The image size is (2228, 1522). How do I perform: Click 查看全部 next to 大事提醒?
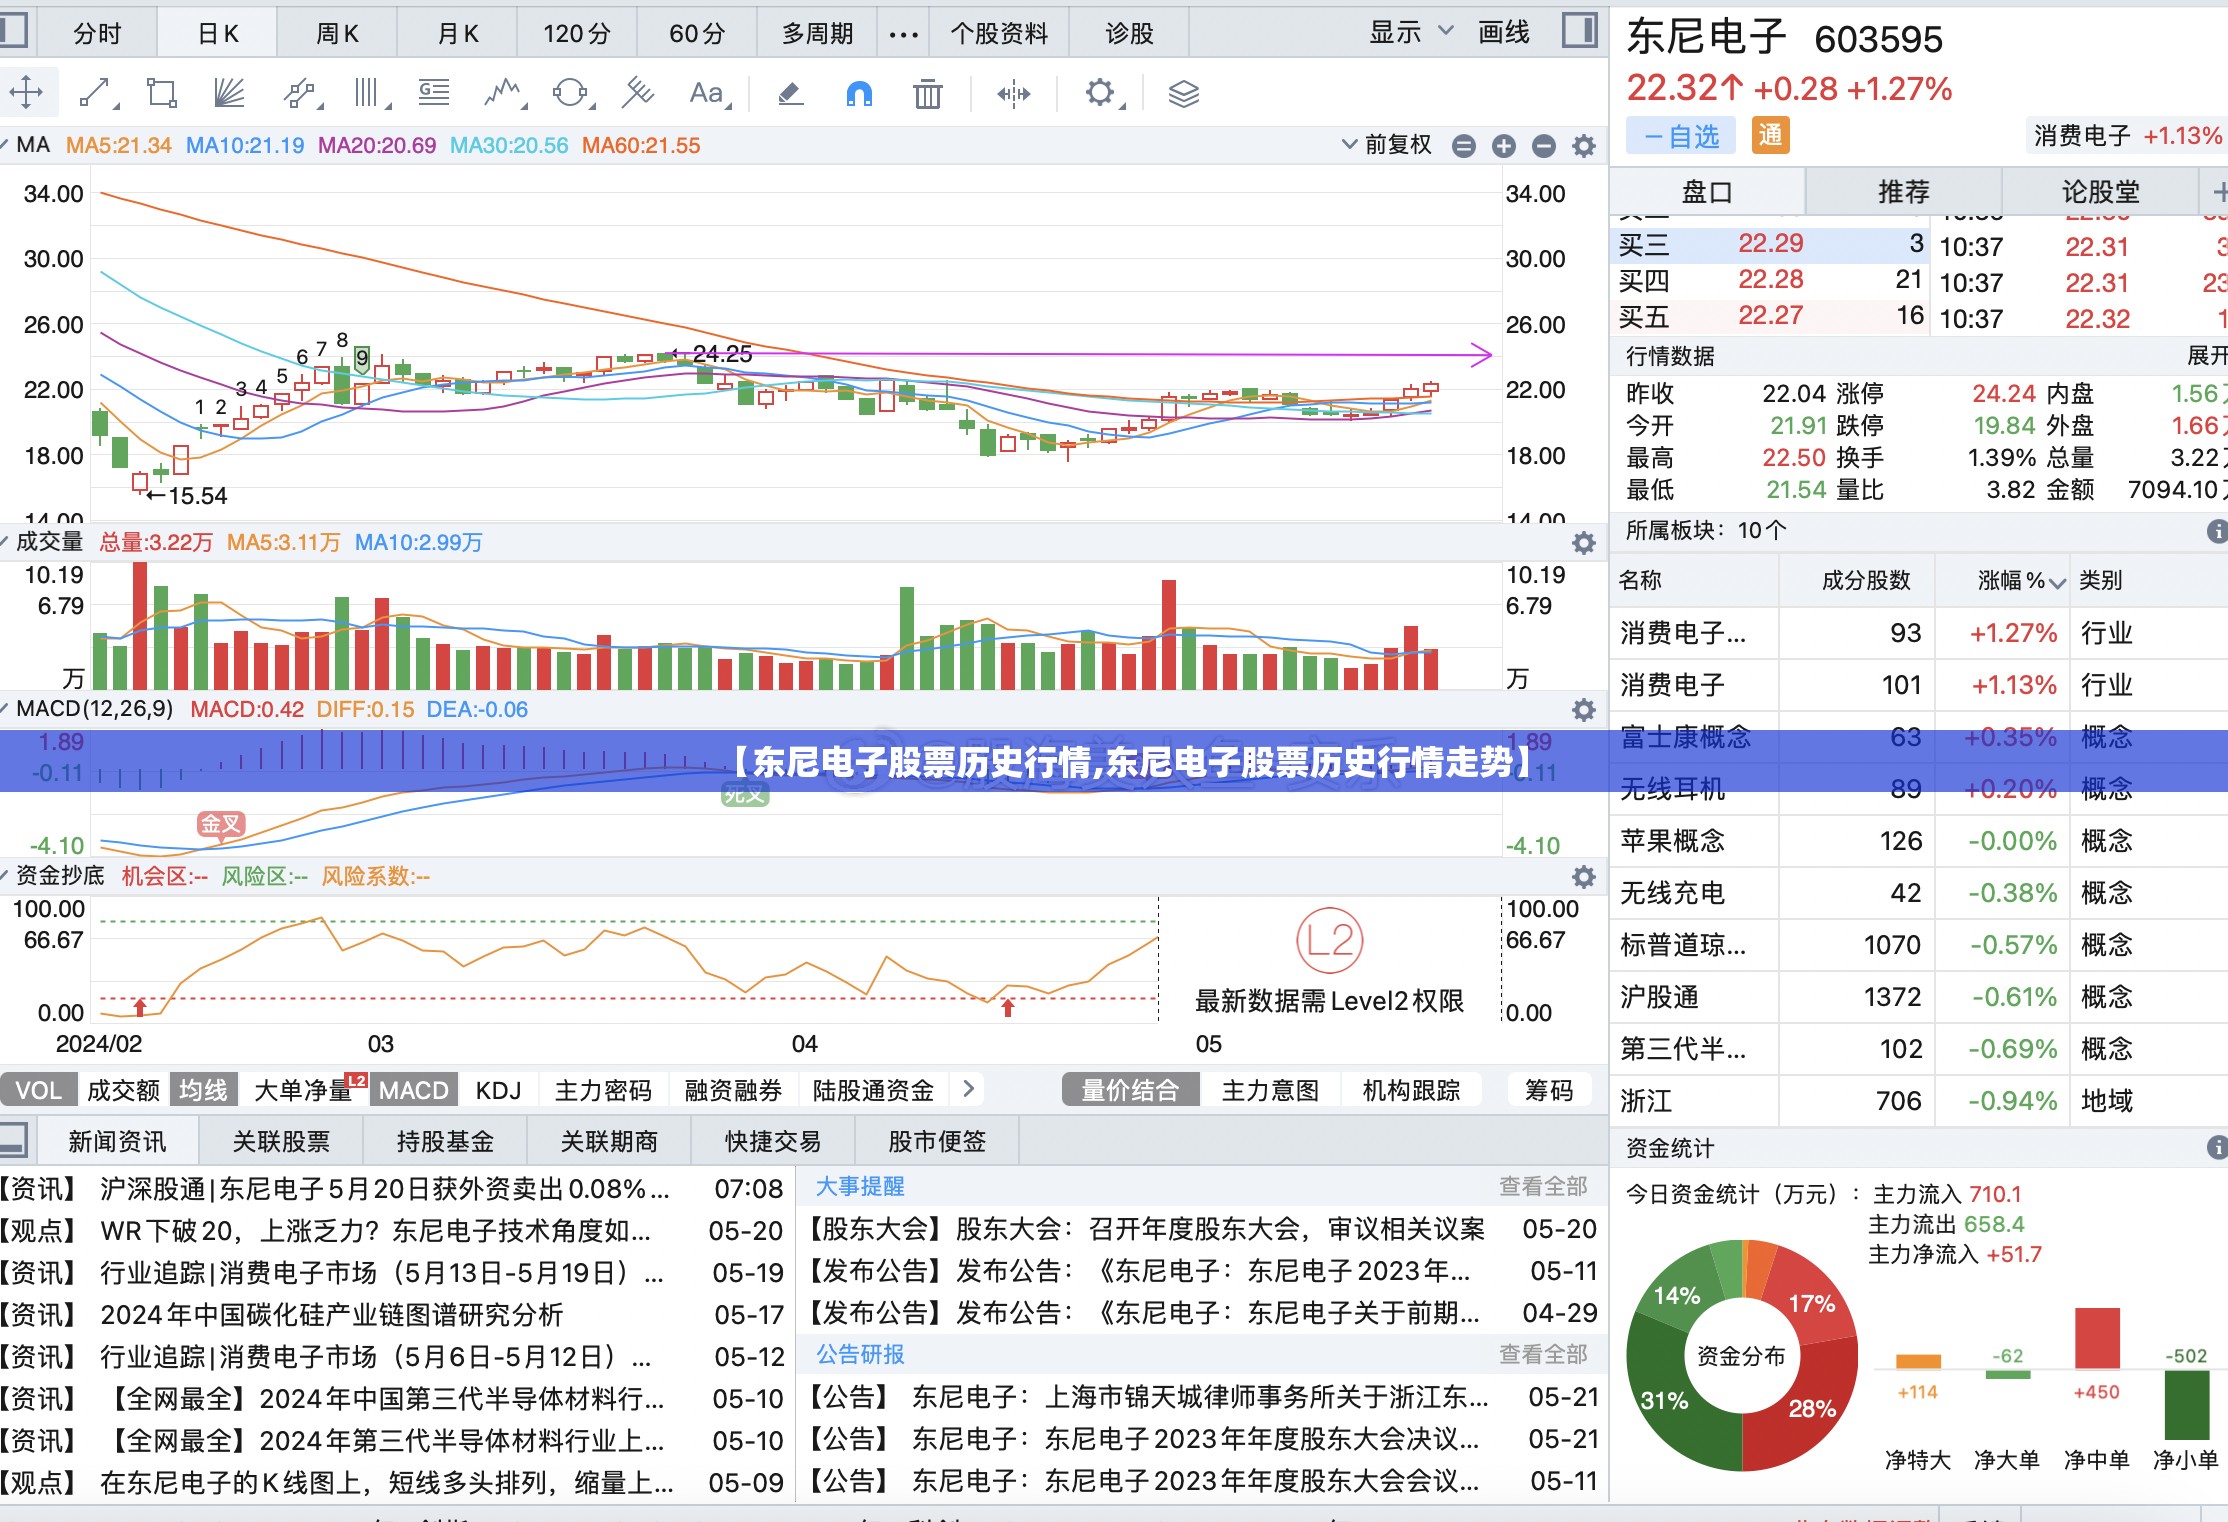click(x=1542, y=1187)
